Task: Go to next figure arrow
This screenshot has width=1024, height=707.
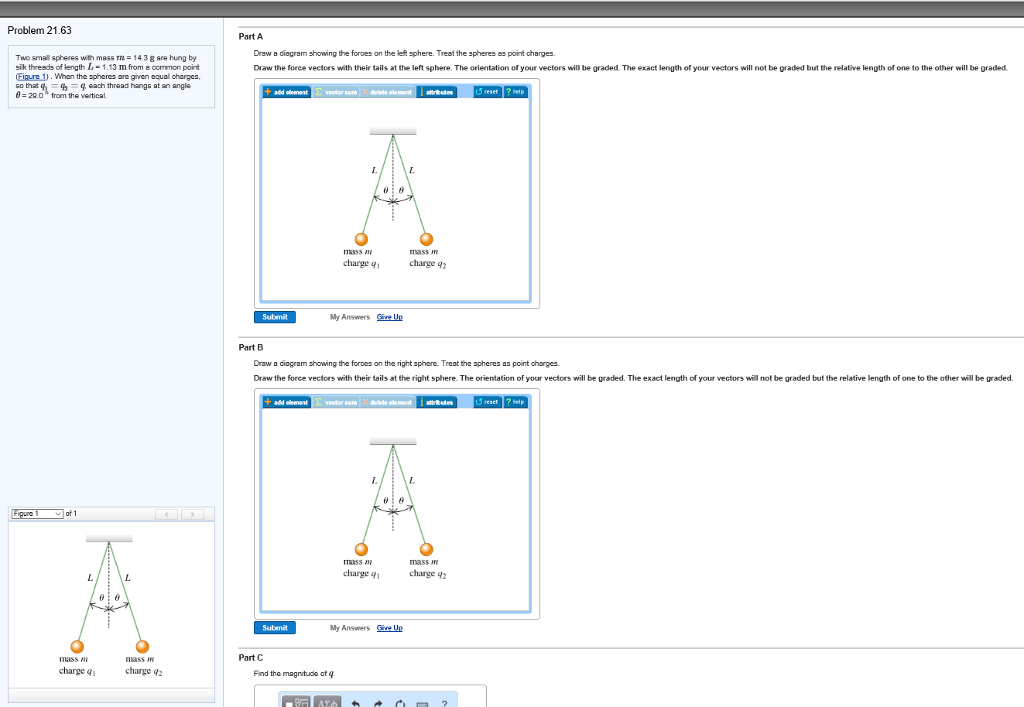Action: click(x=192, y=514)
